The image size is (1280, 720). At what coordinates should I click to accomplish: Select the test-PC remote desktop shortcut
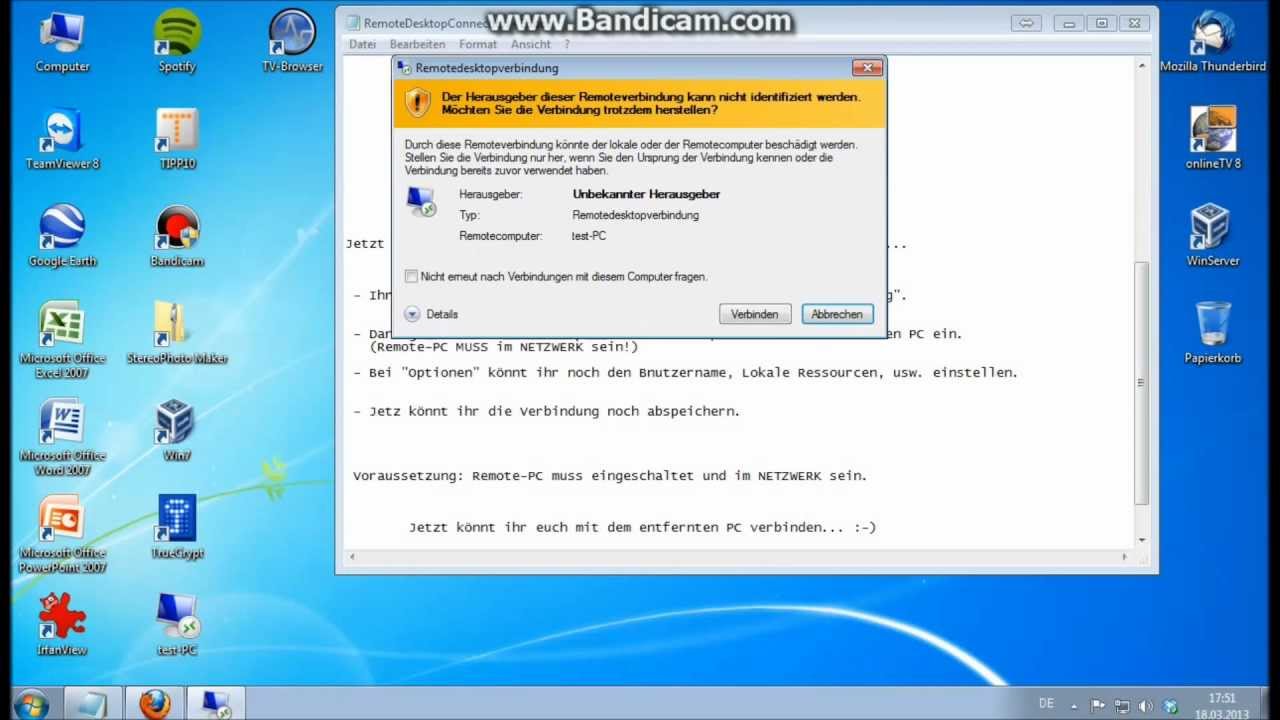pyautogui.click(x=177, y=624)
